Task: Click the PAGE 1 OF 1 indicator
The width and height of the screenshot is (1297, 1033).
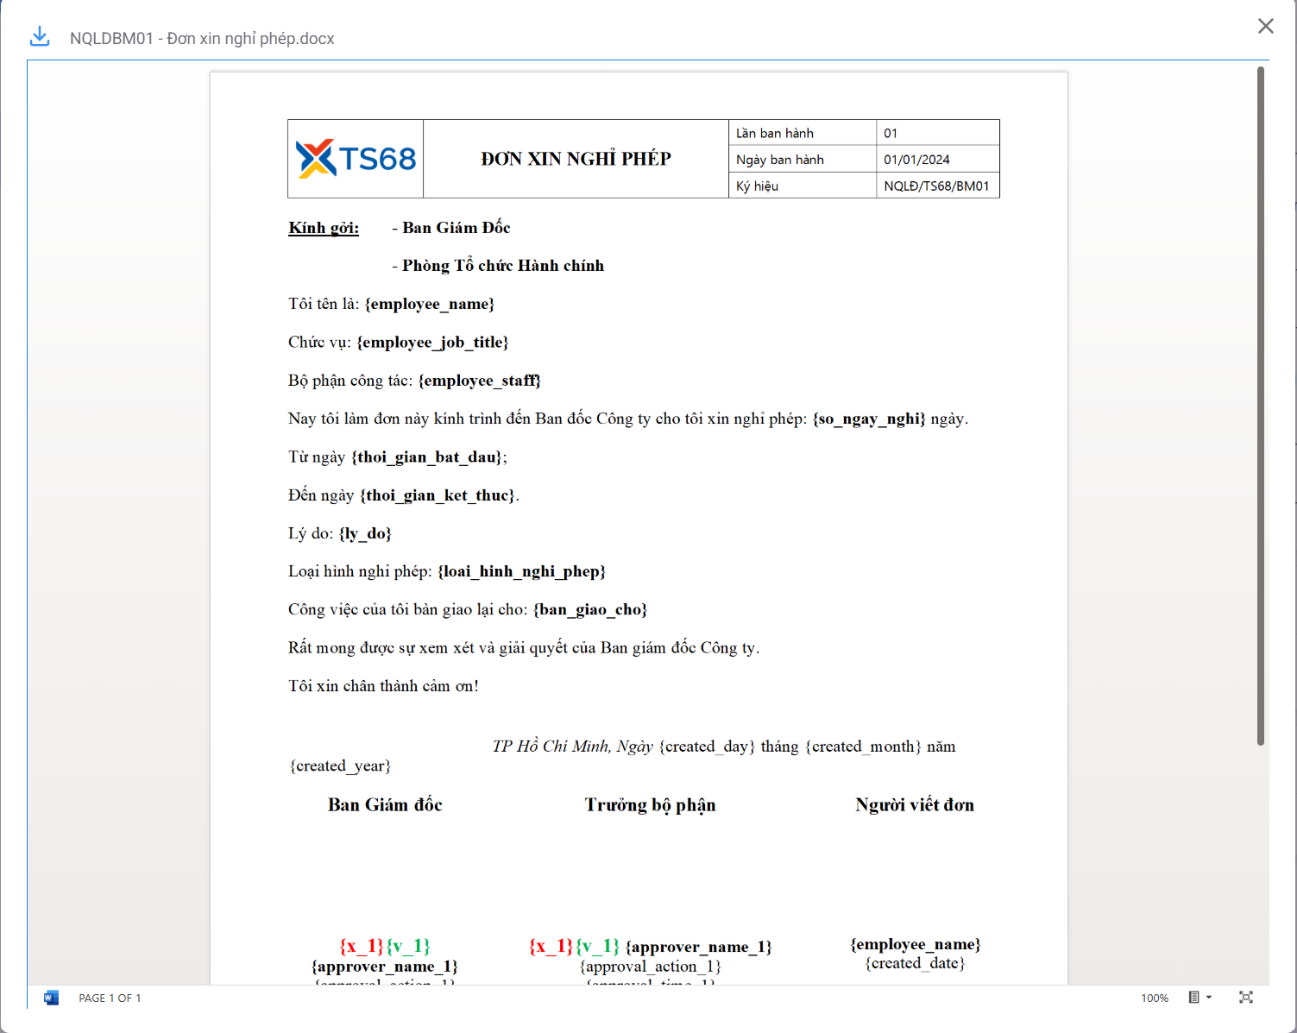Action: 110,998
